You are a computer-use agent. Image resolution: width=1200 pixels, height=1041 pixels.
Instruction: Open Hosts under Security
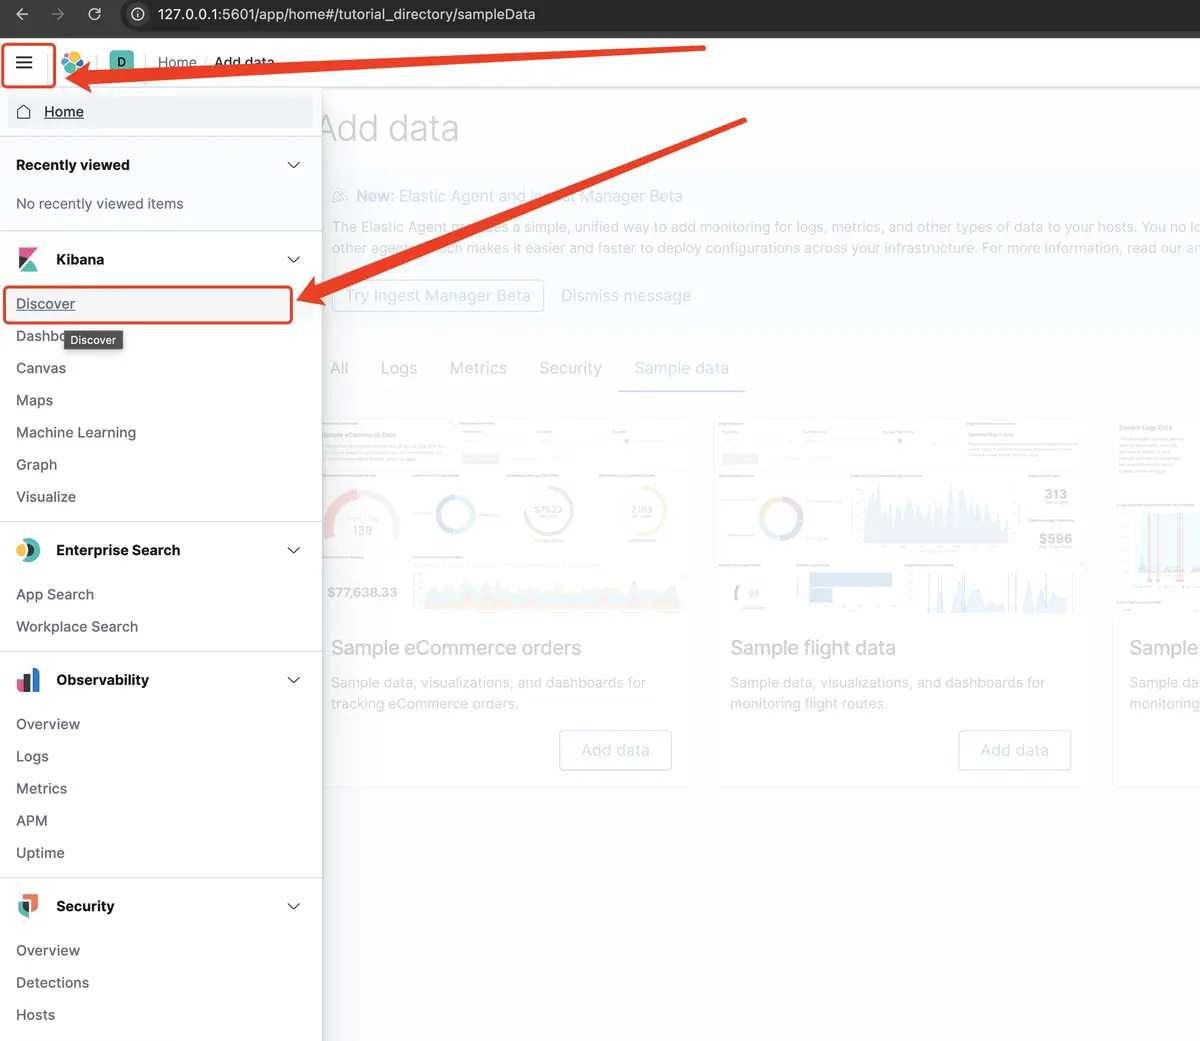click(36, 1014)
